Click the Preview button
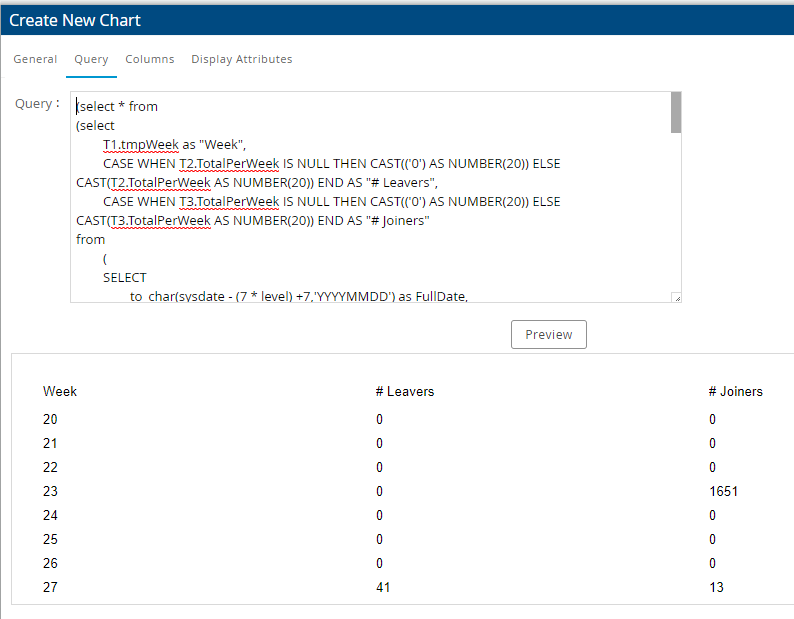Image resolution: width=794 pixels, height=619 pixels. (548, 334)
